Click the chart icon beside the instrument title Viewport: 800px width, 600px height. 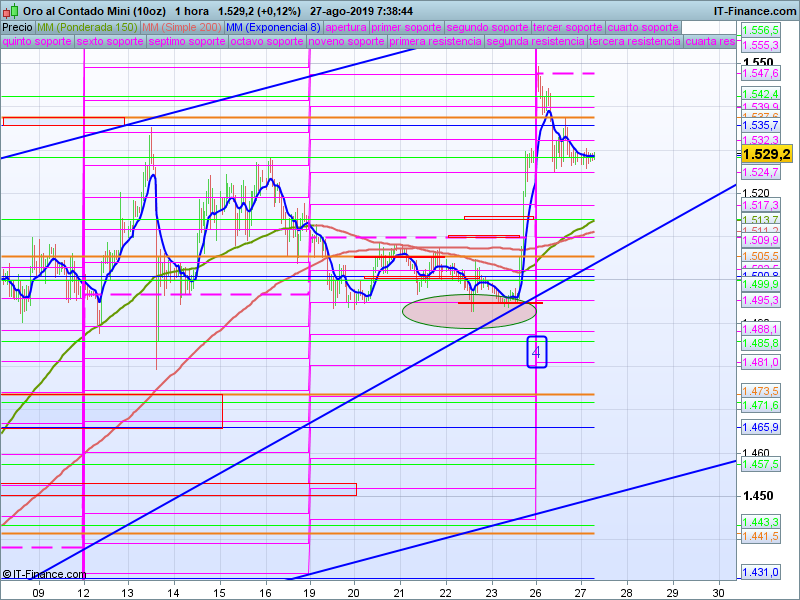click(x=10, y=10)
